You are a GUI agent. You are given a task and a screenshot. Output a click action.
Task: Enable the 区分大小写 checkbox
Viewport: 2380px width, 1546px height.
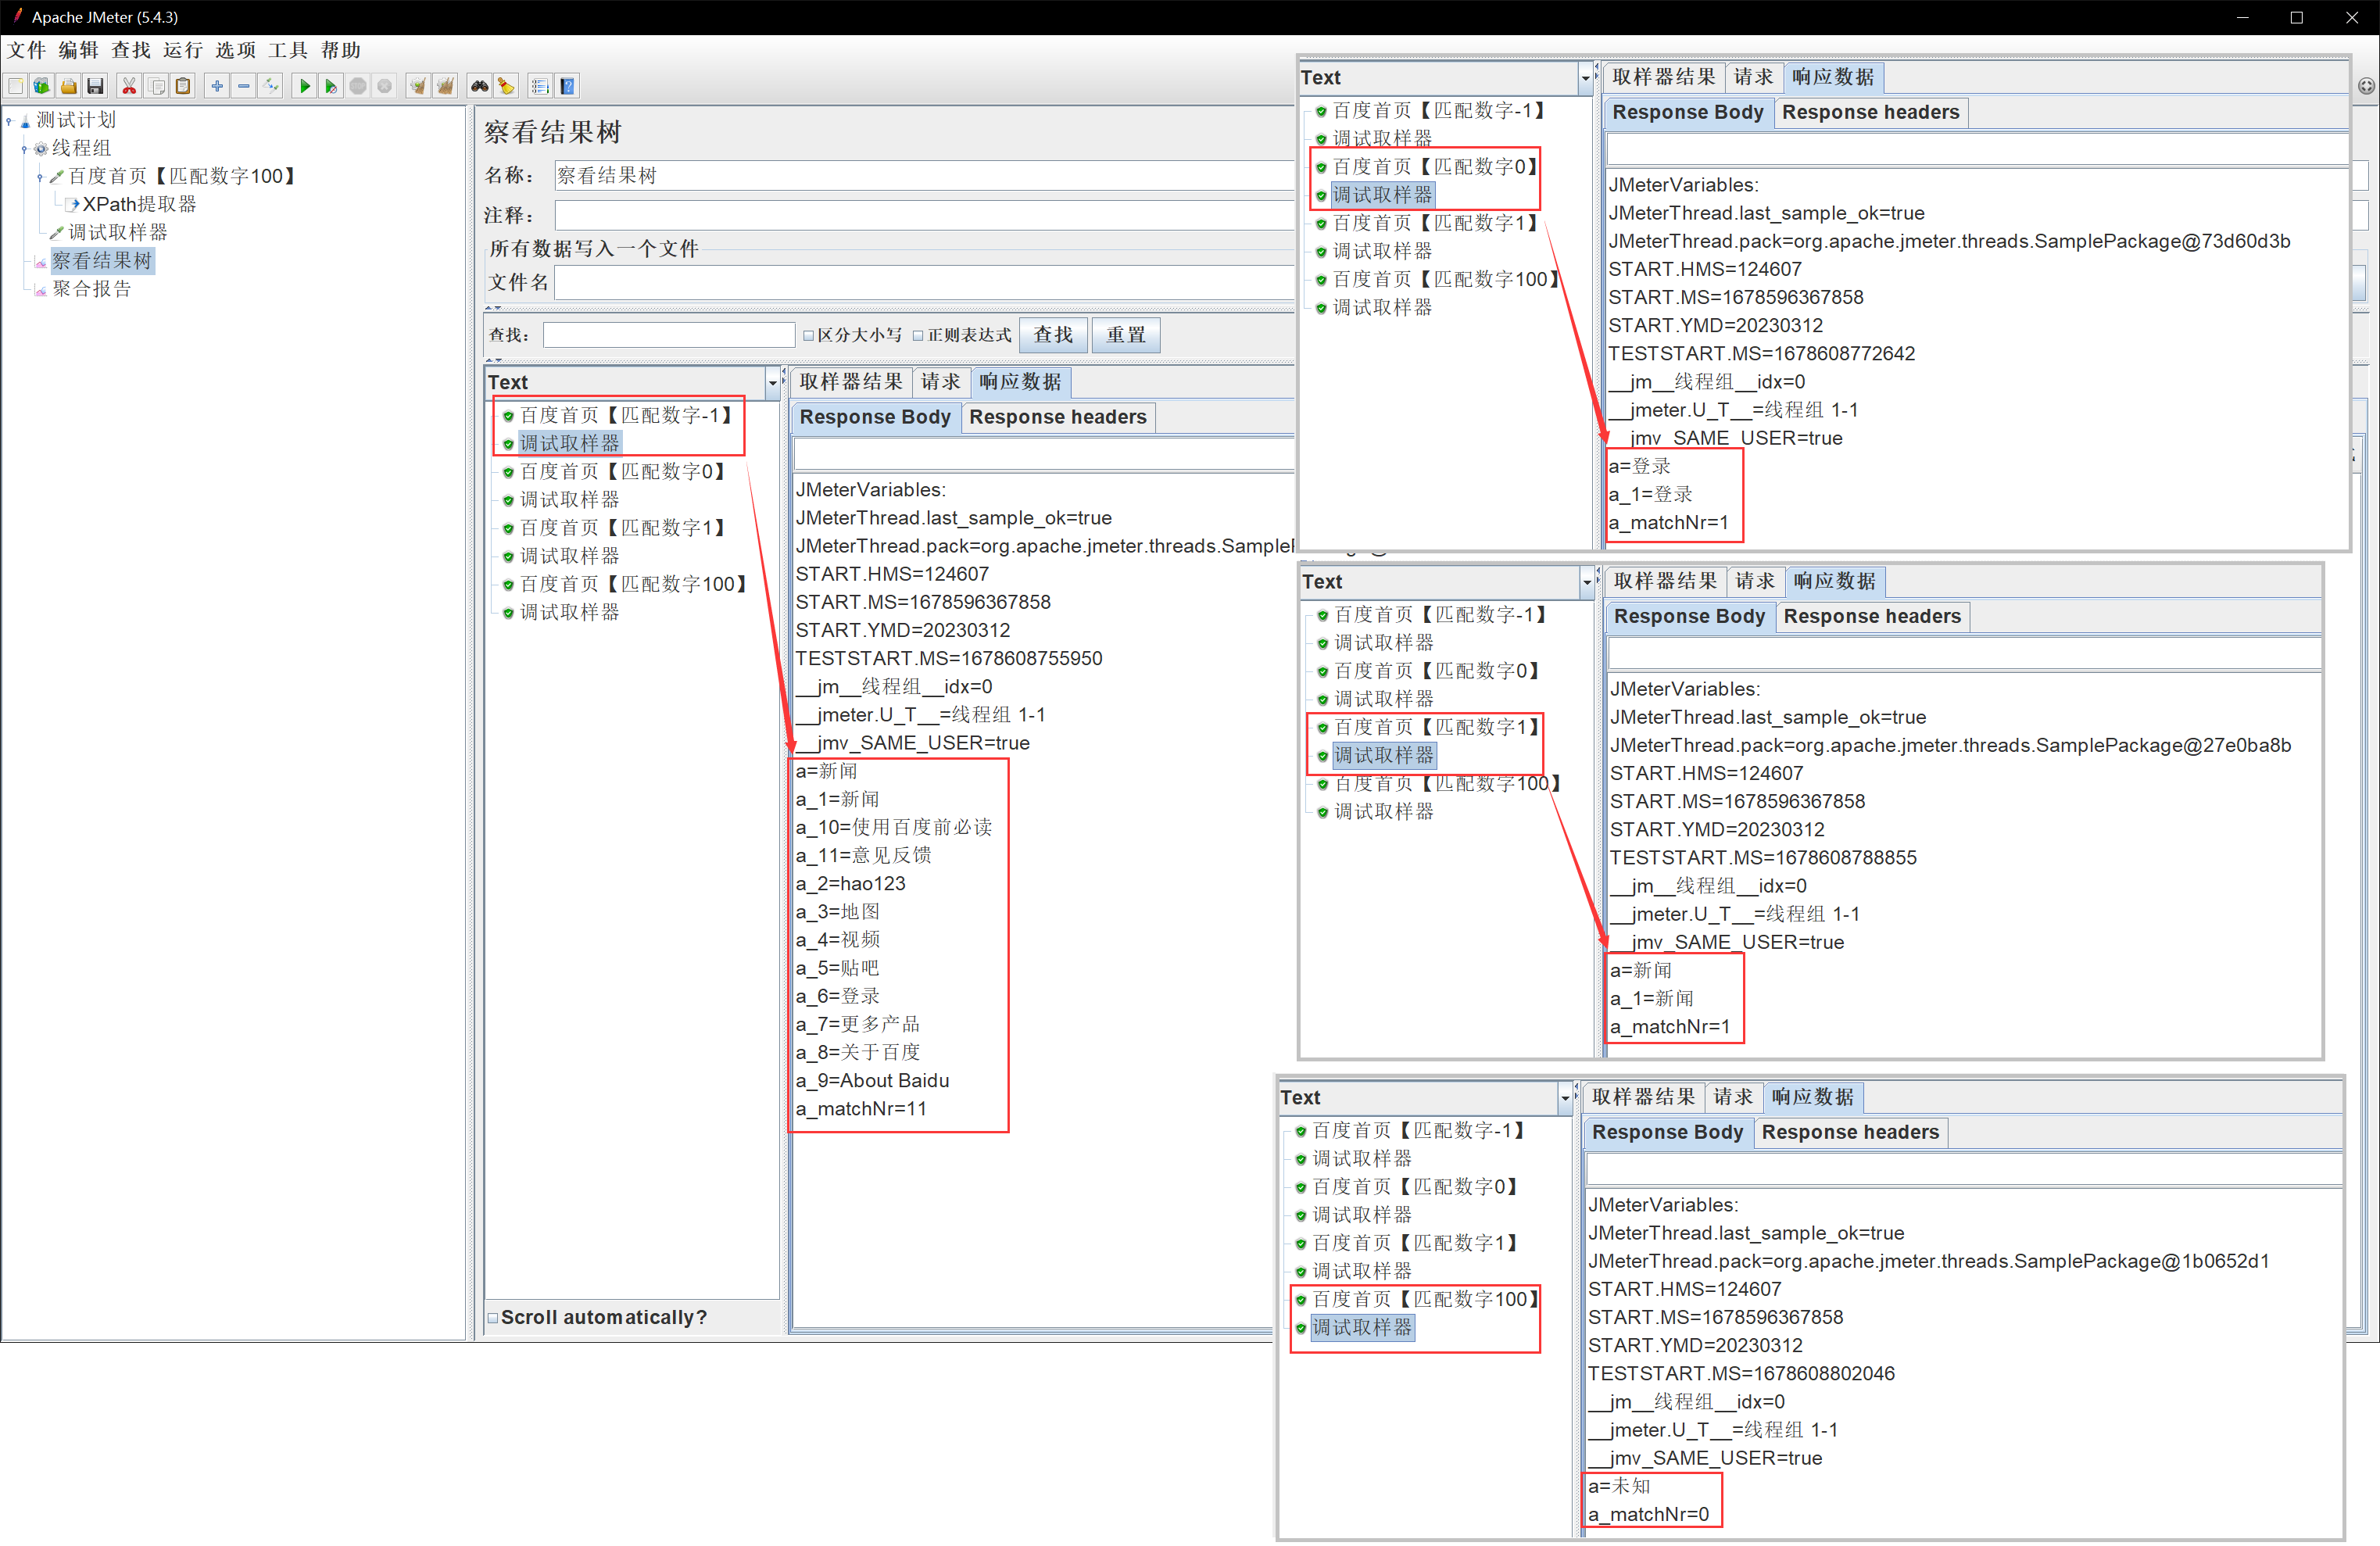809,336
